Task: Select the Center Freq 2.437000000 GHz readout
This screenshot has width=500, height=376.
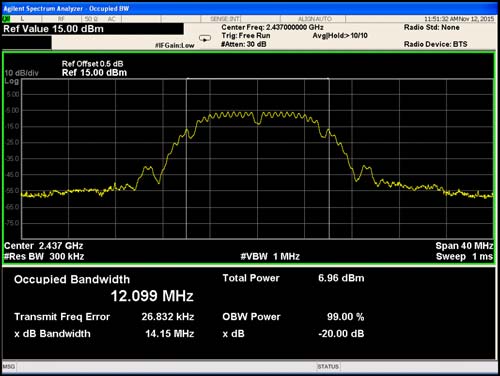Action: pyautogui.click(x=272, y=27)
